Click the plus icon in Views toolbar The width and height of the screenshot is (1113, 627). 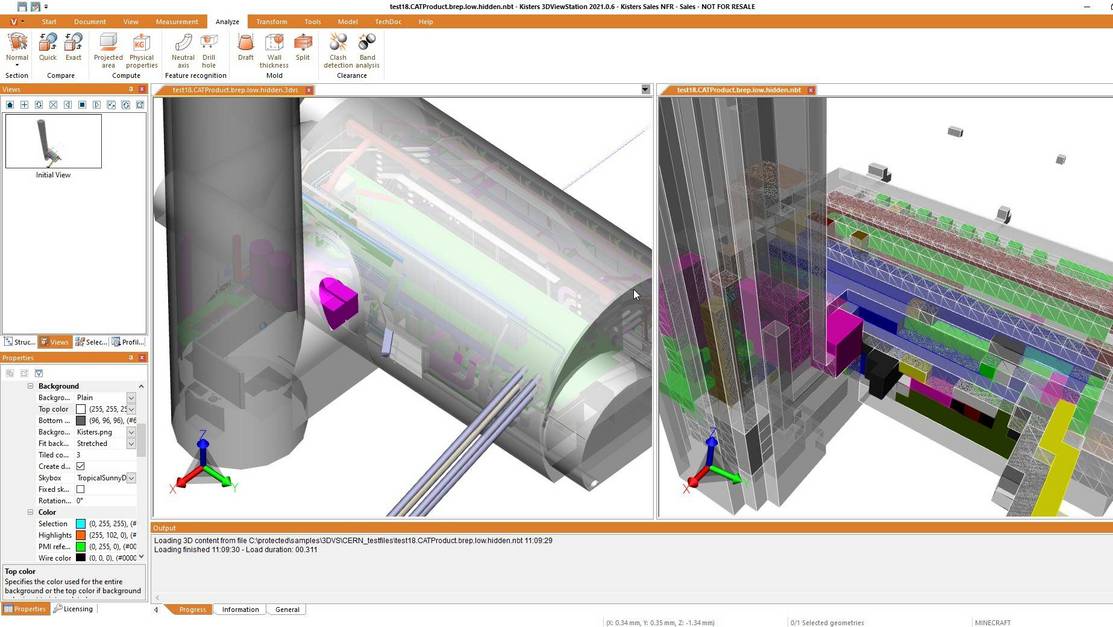[x=24, y=104]
